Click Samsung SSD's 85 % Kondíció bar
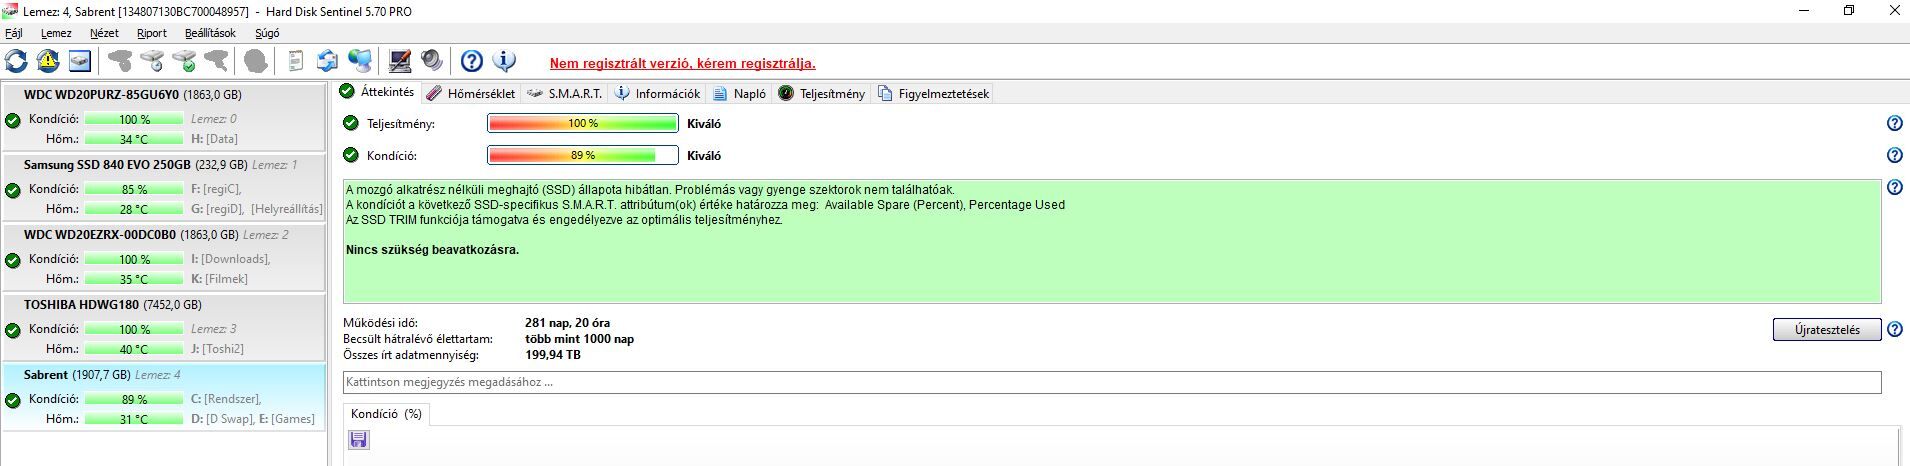This screenshot has height=466, width=1910. 134,190
